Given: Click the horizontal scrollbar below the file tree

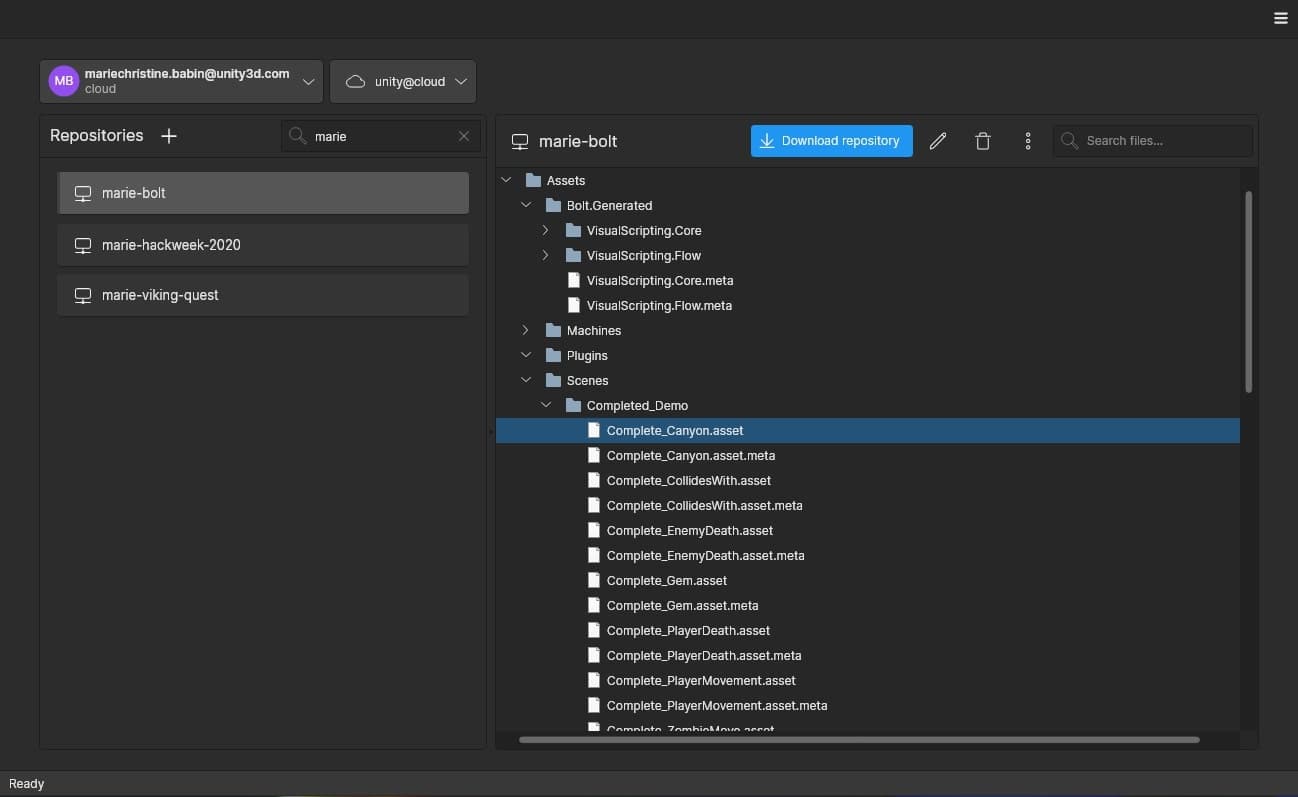Looking at the screenshot, I should coord(860,740).
